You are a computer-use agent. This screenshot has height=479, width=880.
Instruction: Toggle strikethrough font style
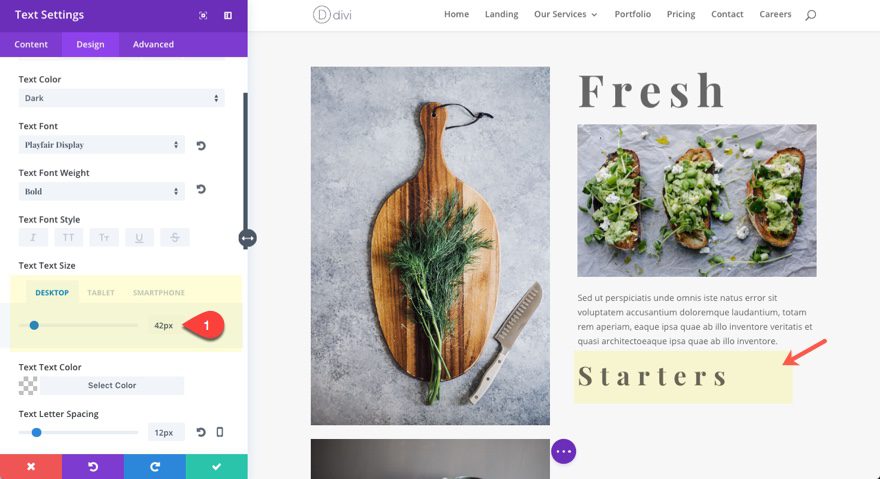[x=175, y=238]
